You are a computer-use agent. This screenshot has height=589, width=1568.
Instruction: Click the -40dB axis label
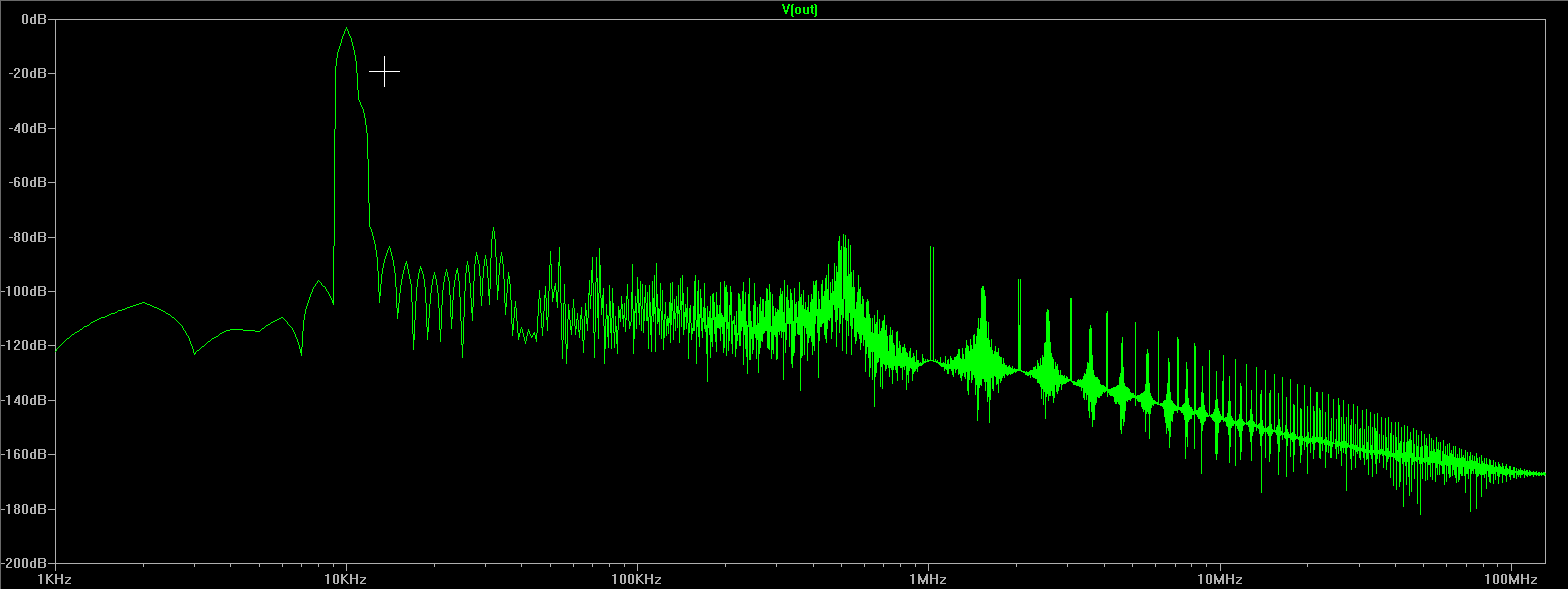coord(29,128)
